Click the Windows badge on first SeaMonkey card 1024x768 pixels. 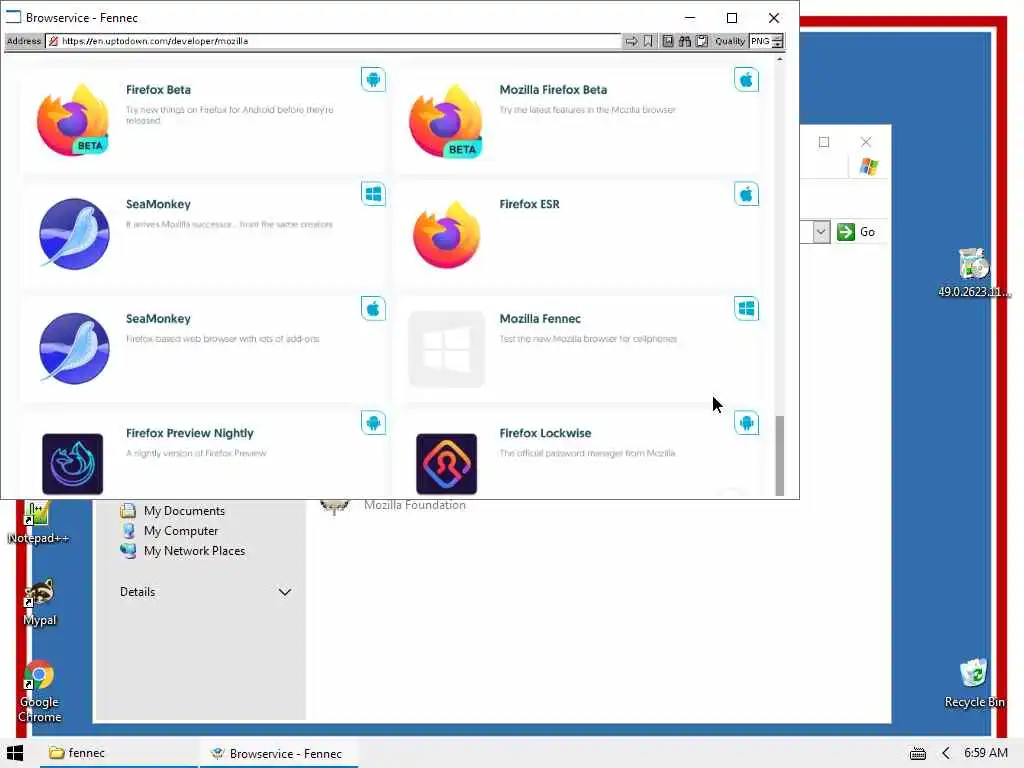(x=374, y=194)
